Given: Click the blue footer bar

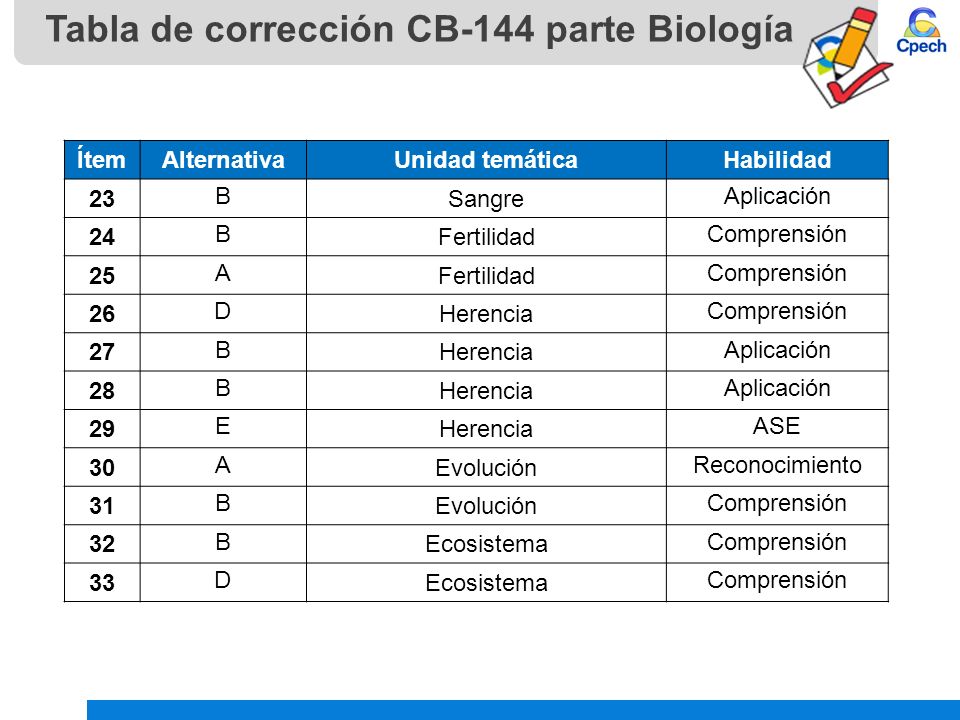Looking at the screenshot, I should click(x=523, y=710).
